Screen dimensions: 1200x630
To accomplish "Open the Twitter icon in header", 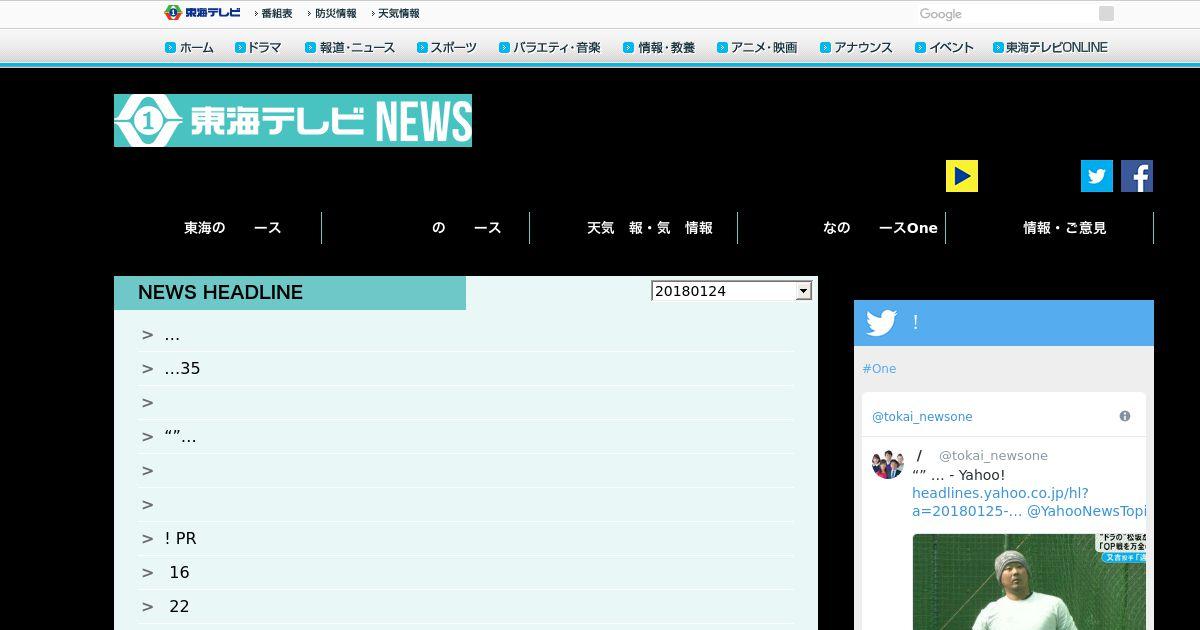I will (x=1097, y=176).
